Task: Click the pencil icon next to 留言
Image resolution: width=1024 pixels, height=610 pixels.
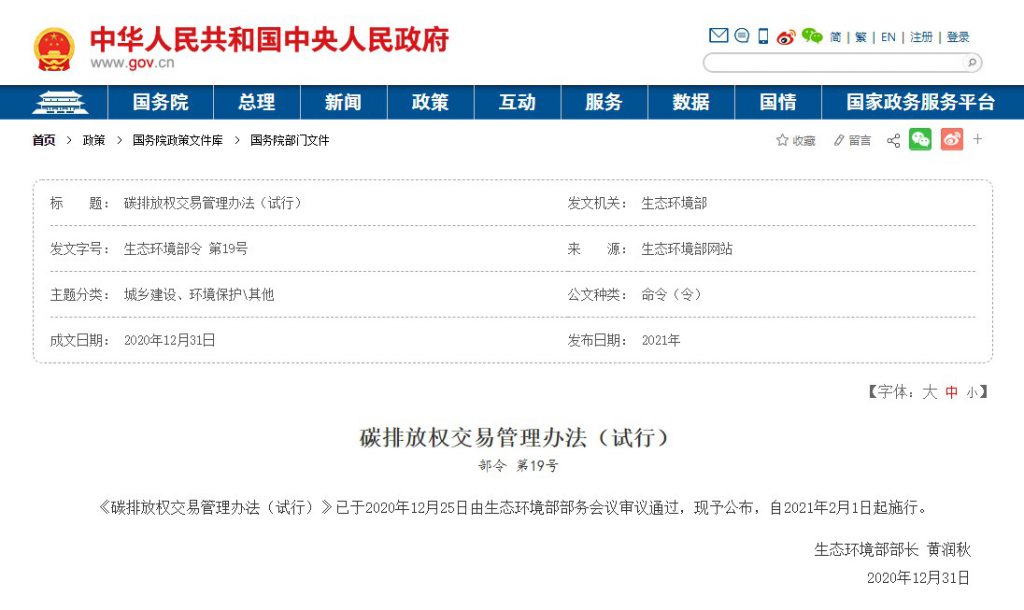Action: tap(837, 140)
